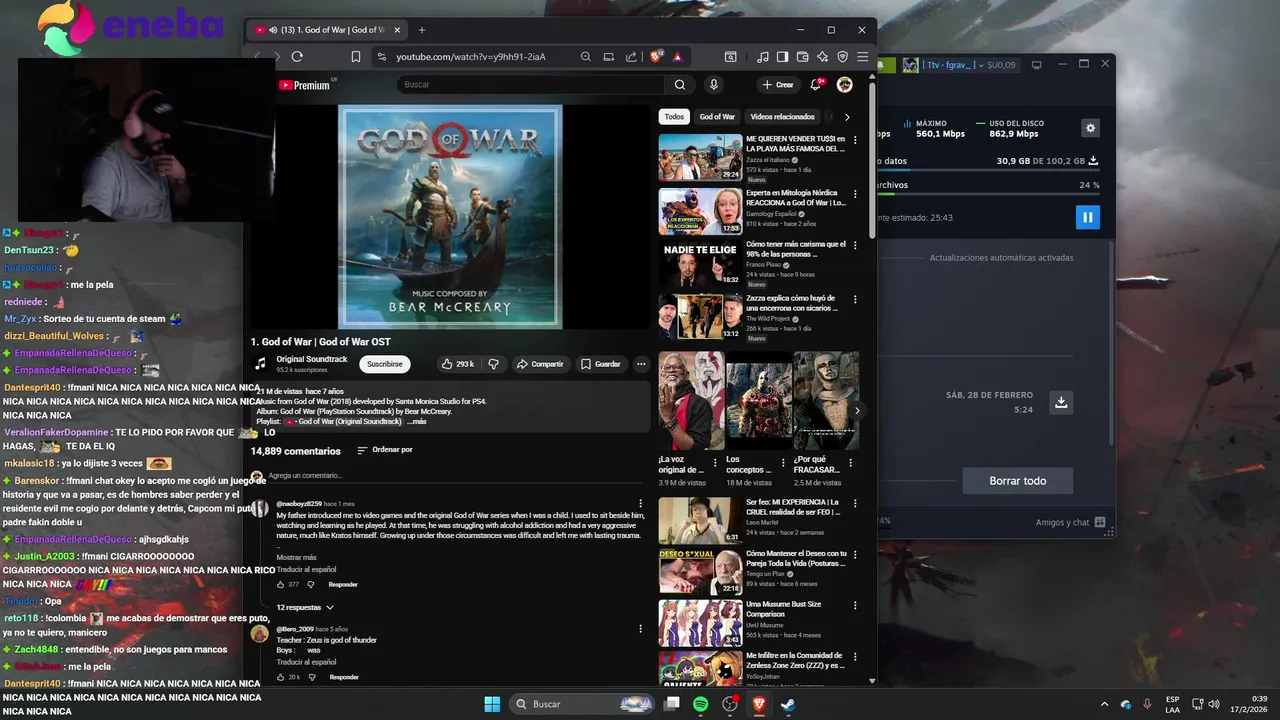
Task: Open the YouTube Crear menu
Action: coord(778,85)
